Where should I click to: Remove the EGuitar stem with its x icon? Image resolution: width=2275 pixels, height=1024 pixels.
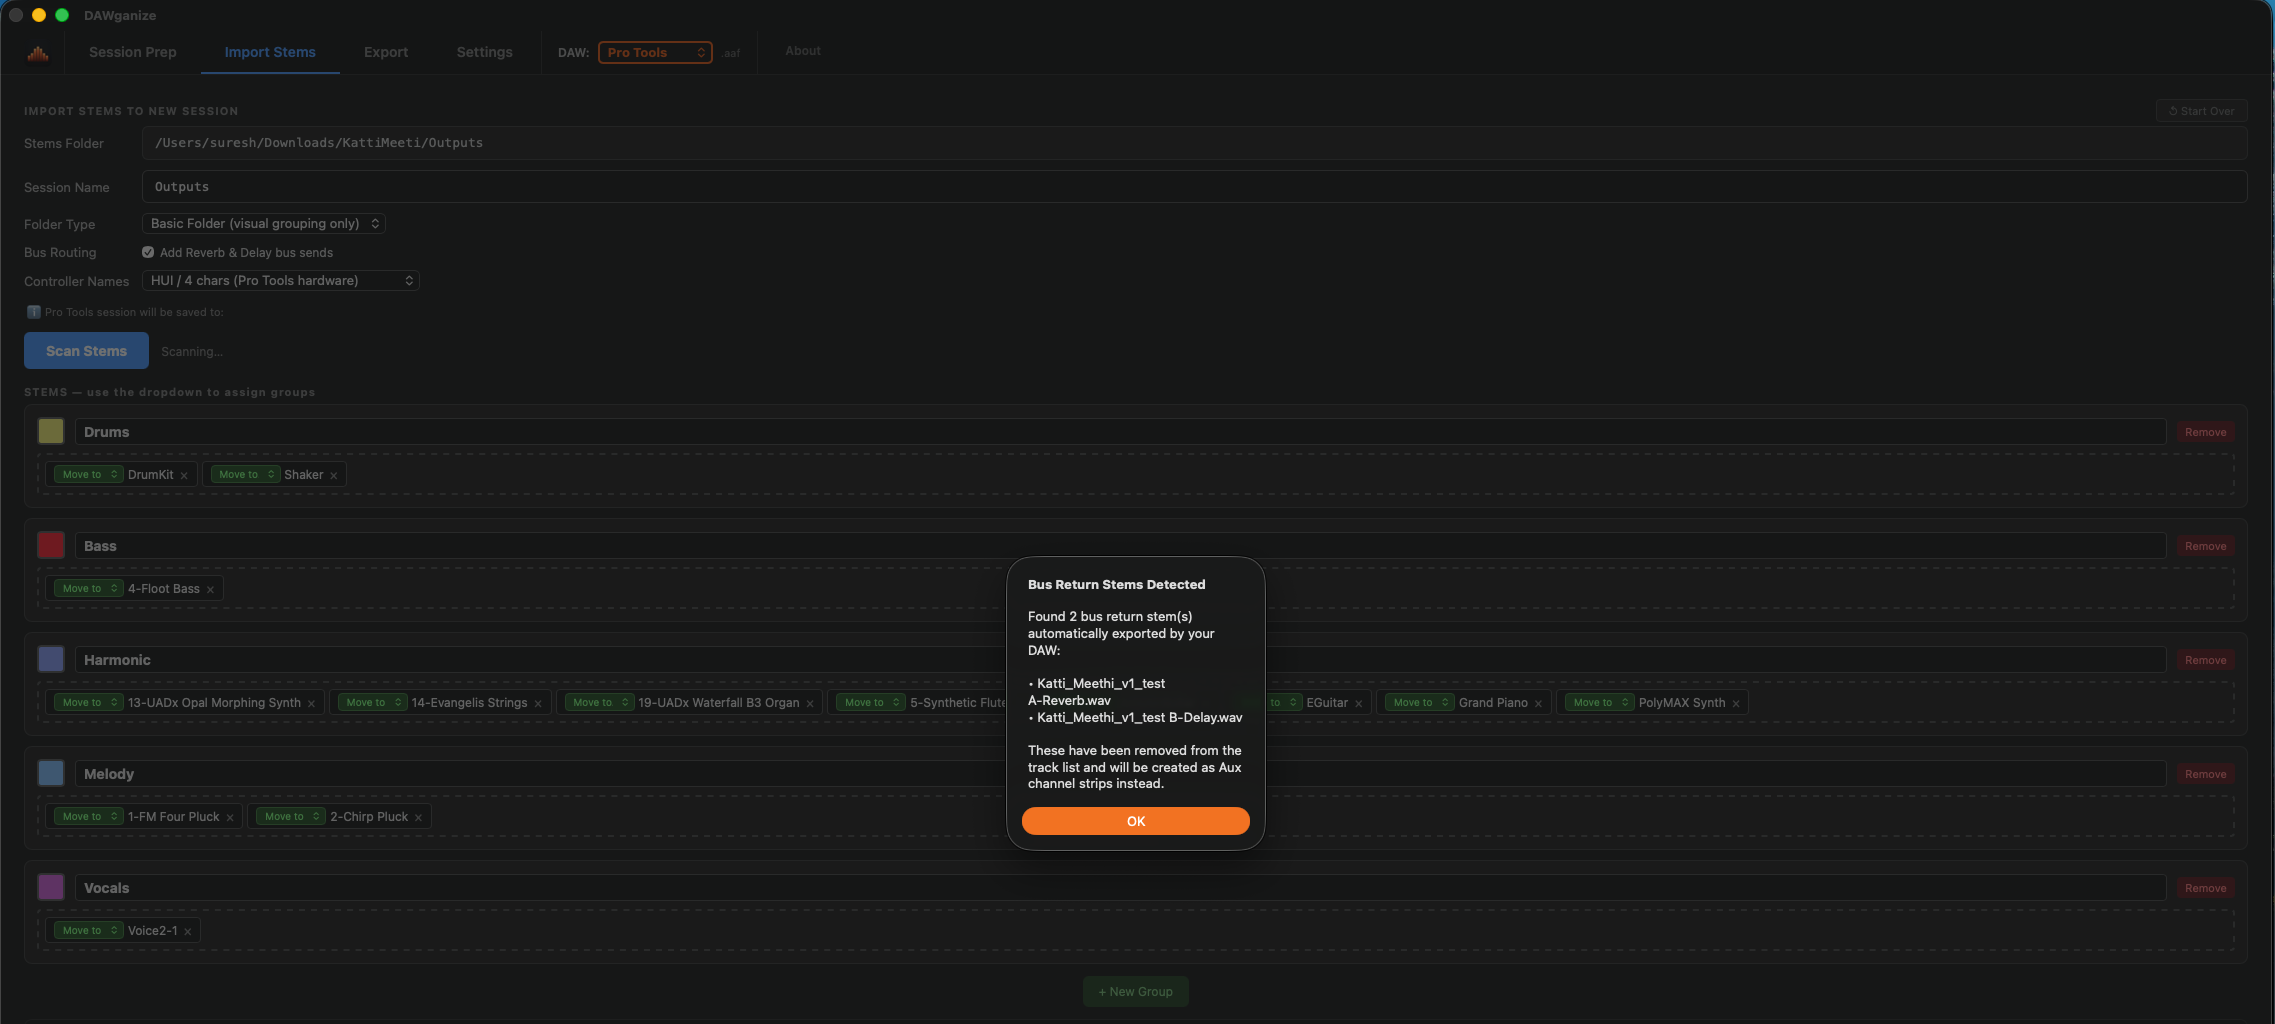tap(1359, 702)
